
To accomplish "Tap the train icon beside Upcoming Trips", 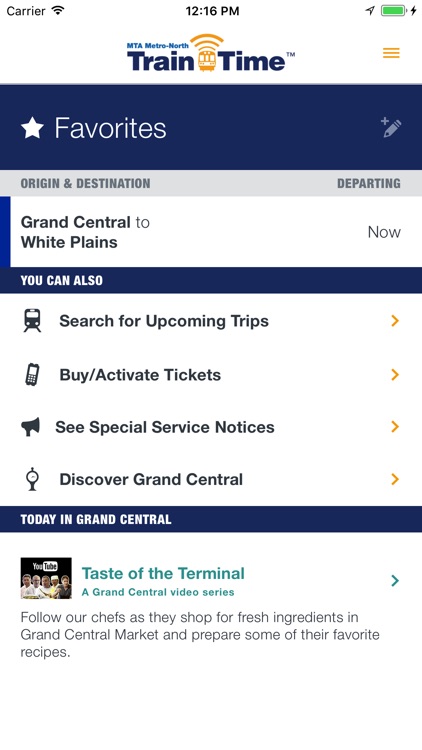I will coord(32,320).
